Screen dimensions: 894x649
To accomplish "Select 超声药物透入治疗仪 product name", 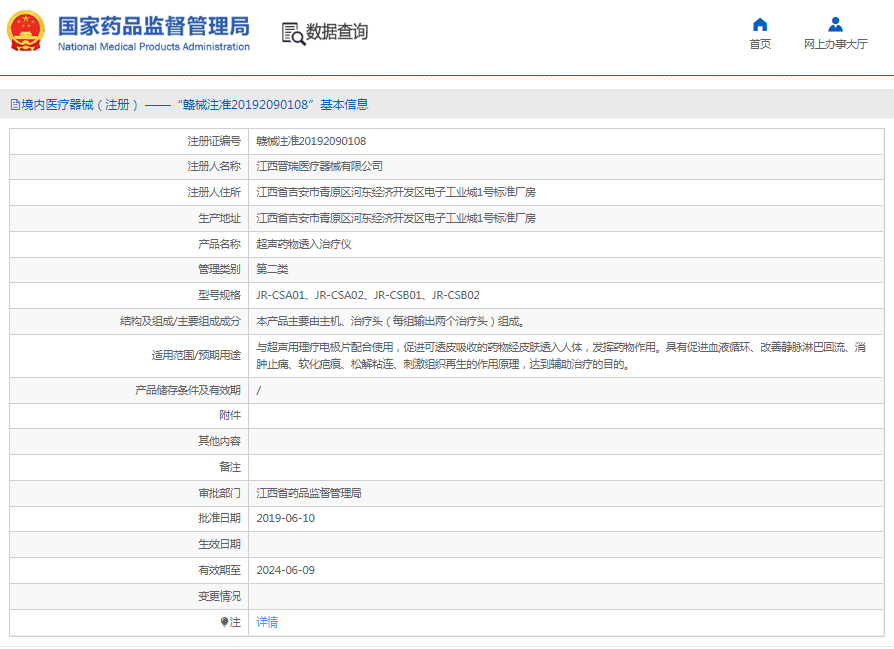I will (x=303, y=244).
